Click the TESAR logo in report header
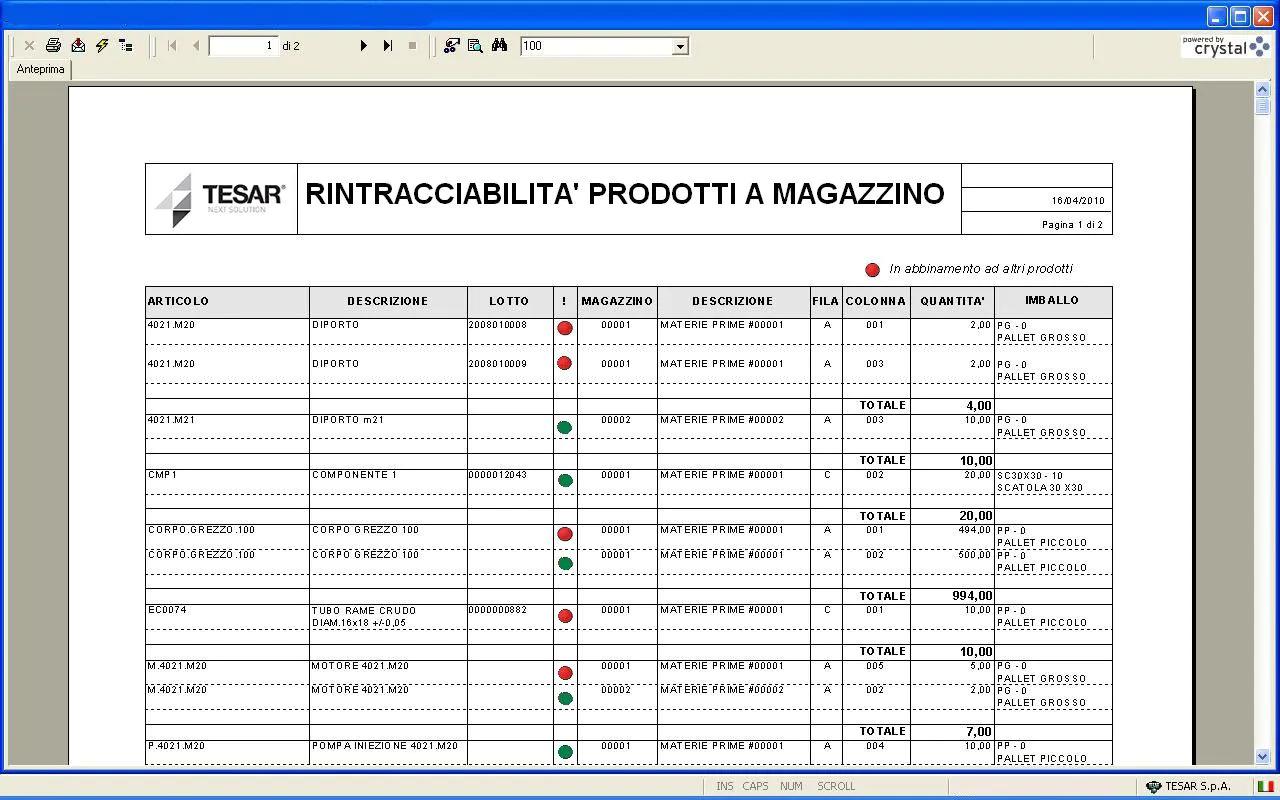The image size is (1280, 800). [x=221, y=199]
